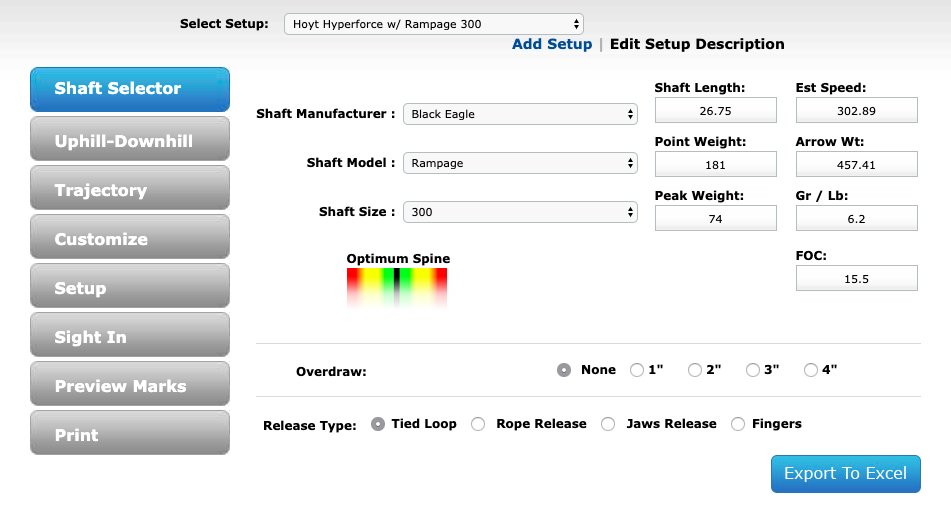The height and width of the screenshot is (505, 951).
Task: Click the Arrow Wt field
Action: click(856, 164)
